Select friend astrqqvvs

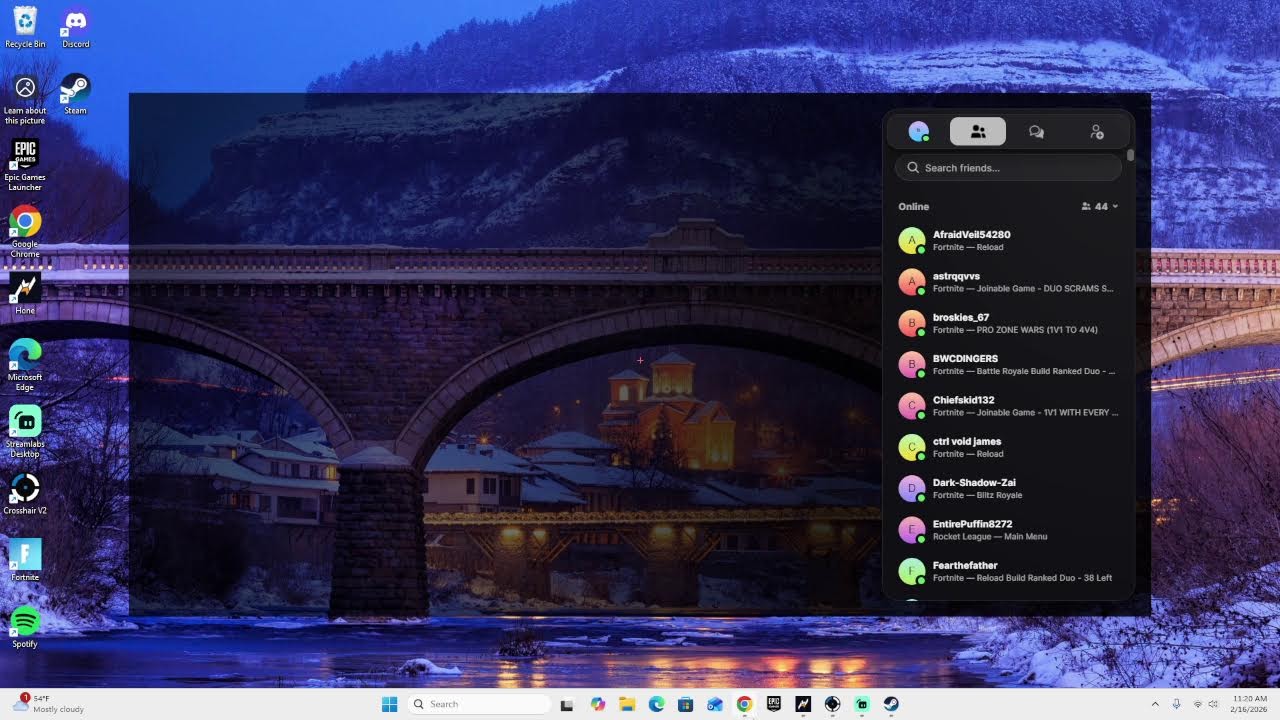click(x=1008, y=282)
